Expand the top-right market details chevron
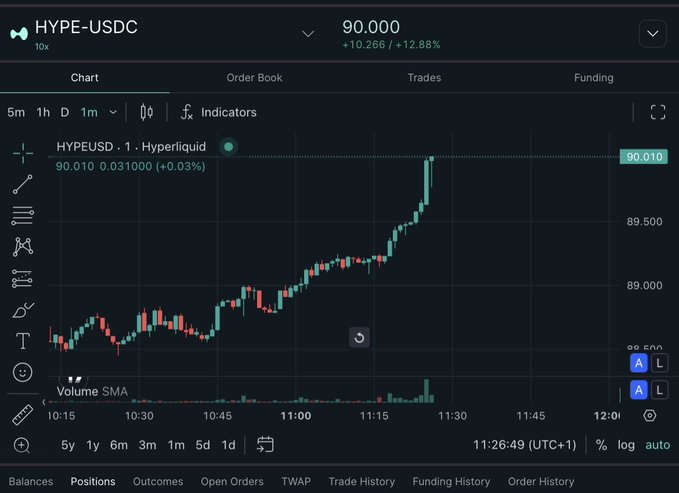The image size is (679, 493). pyautogui.click(x=653, y=34)
